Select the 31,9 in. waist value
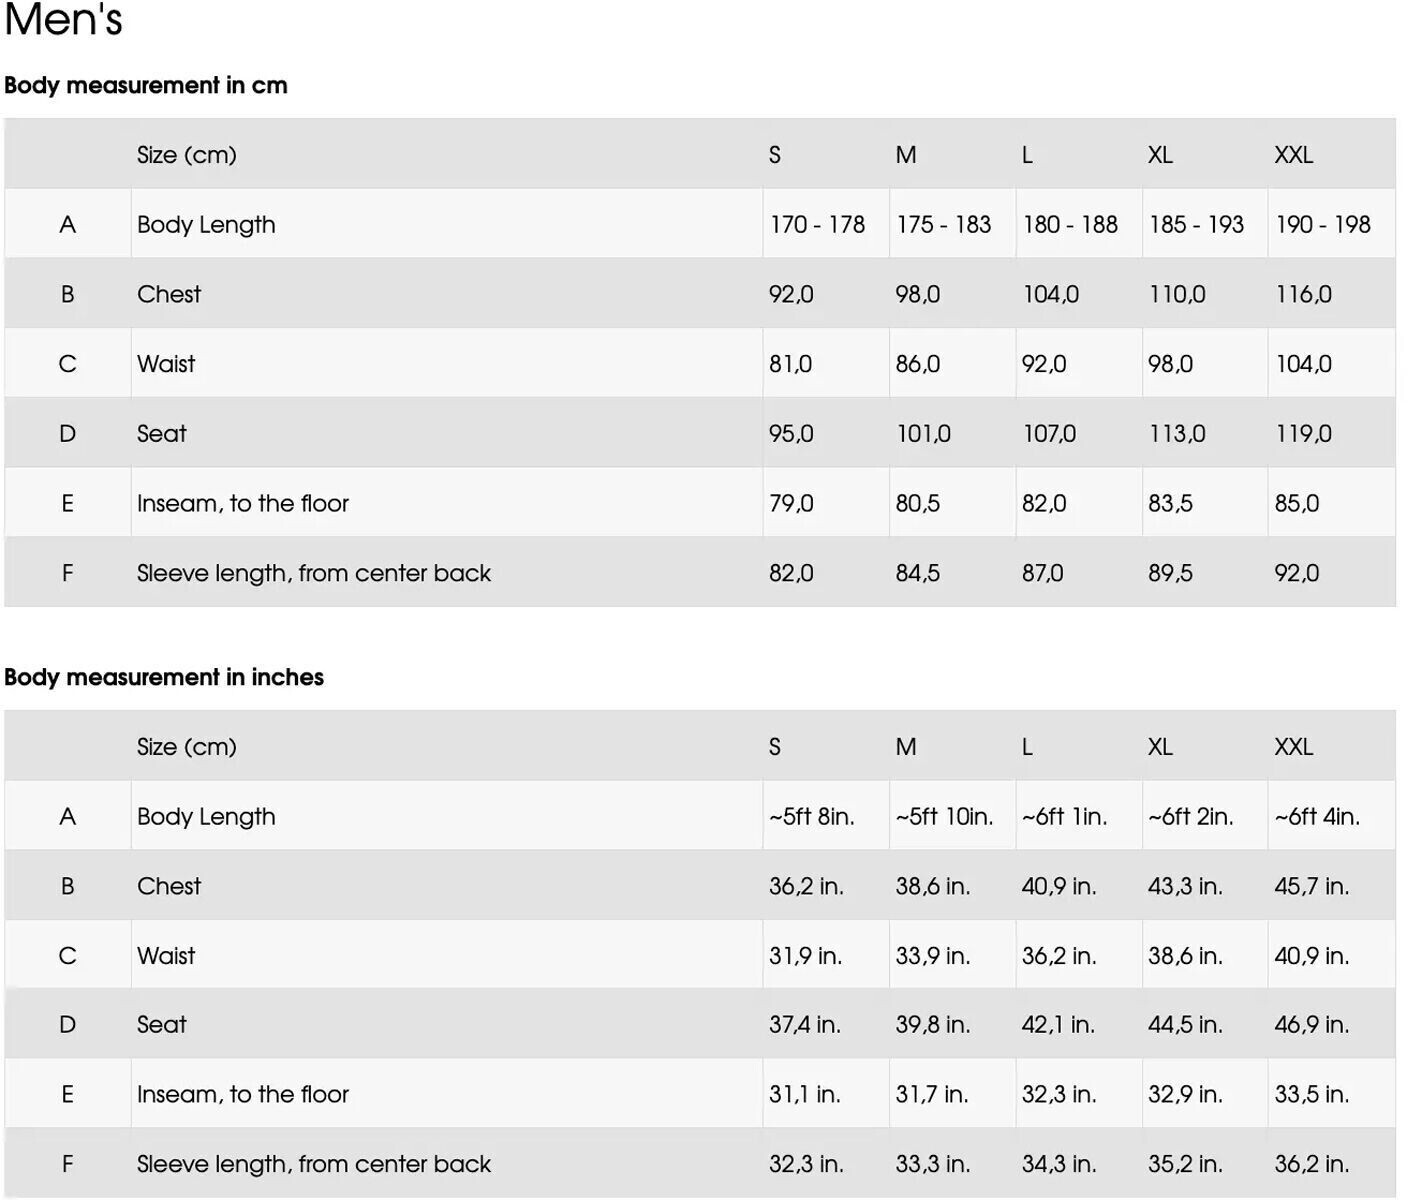The height and width of the screenshot is (1200, 1408). pos(806,956)
